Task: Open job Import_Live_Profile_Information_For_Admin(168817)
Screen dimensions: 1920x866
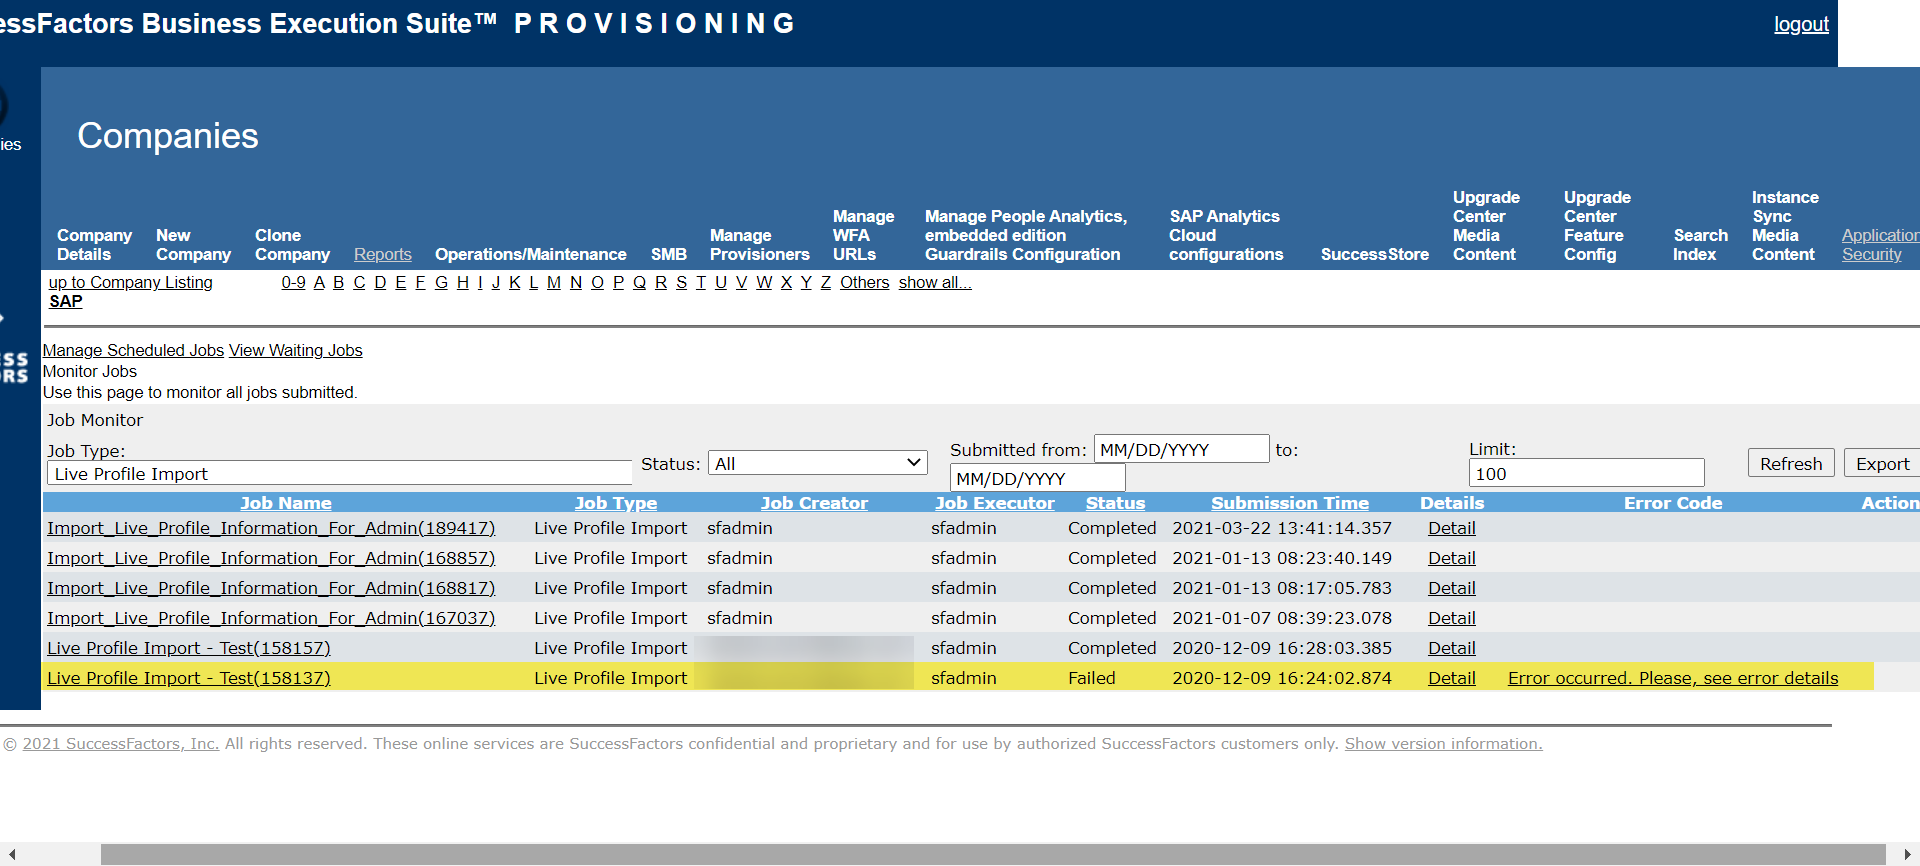Action: pos(271,588)
